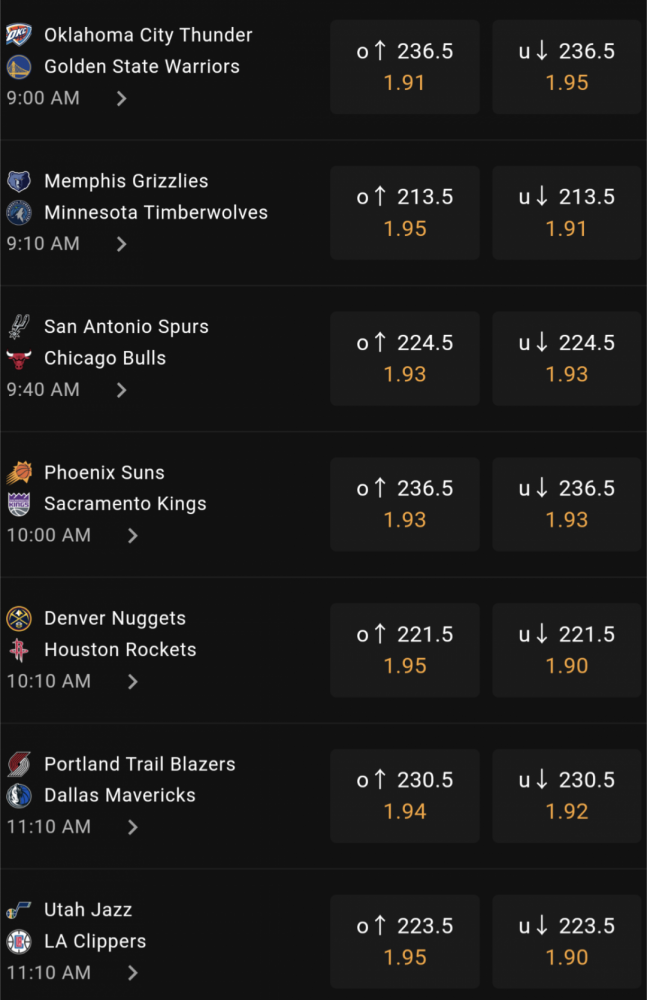Click the Oklahoma City Thunder logo
647x1000 pixels.
(19, 34)
